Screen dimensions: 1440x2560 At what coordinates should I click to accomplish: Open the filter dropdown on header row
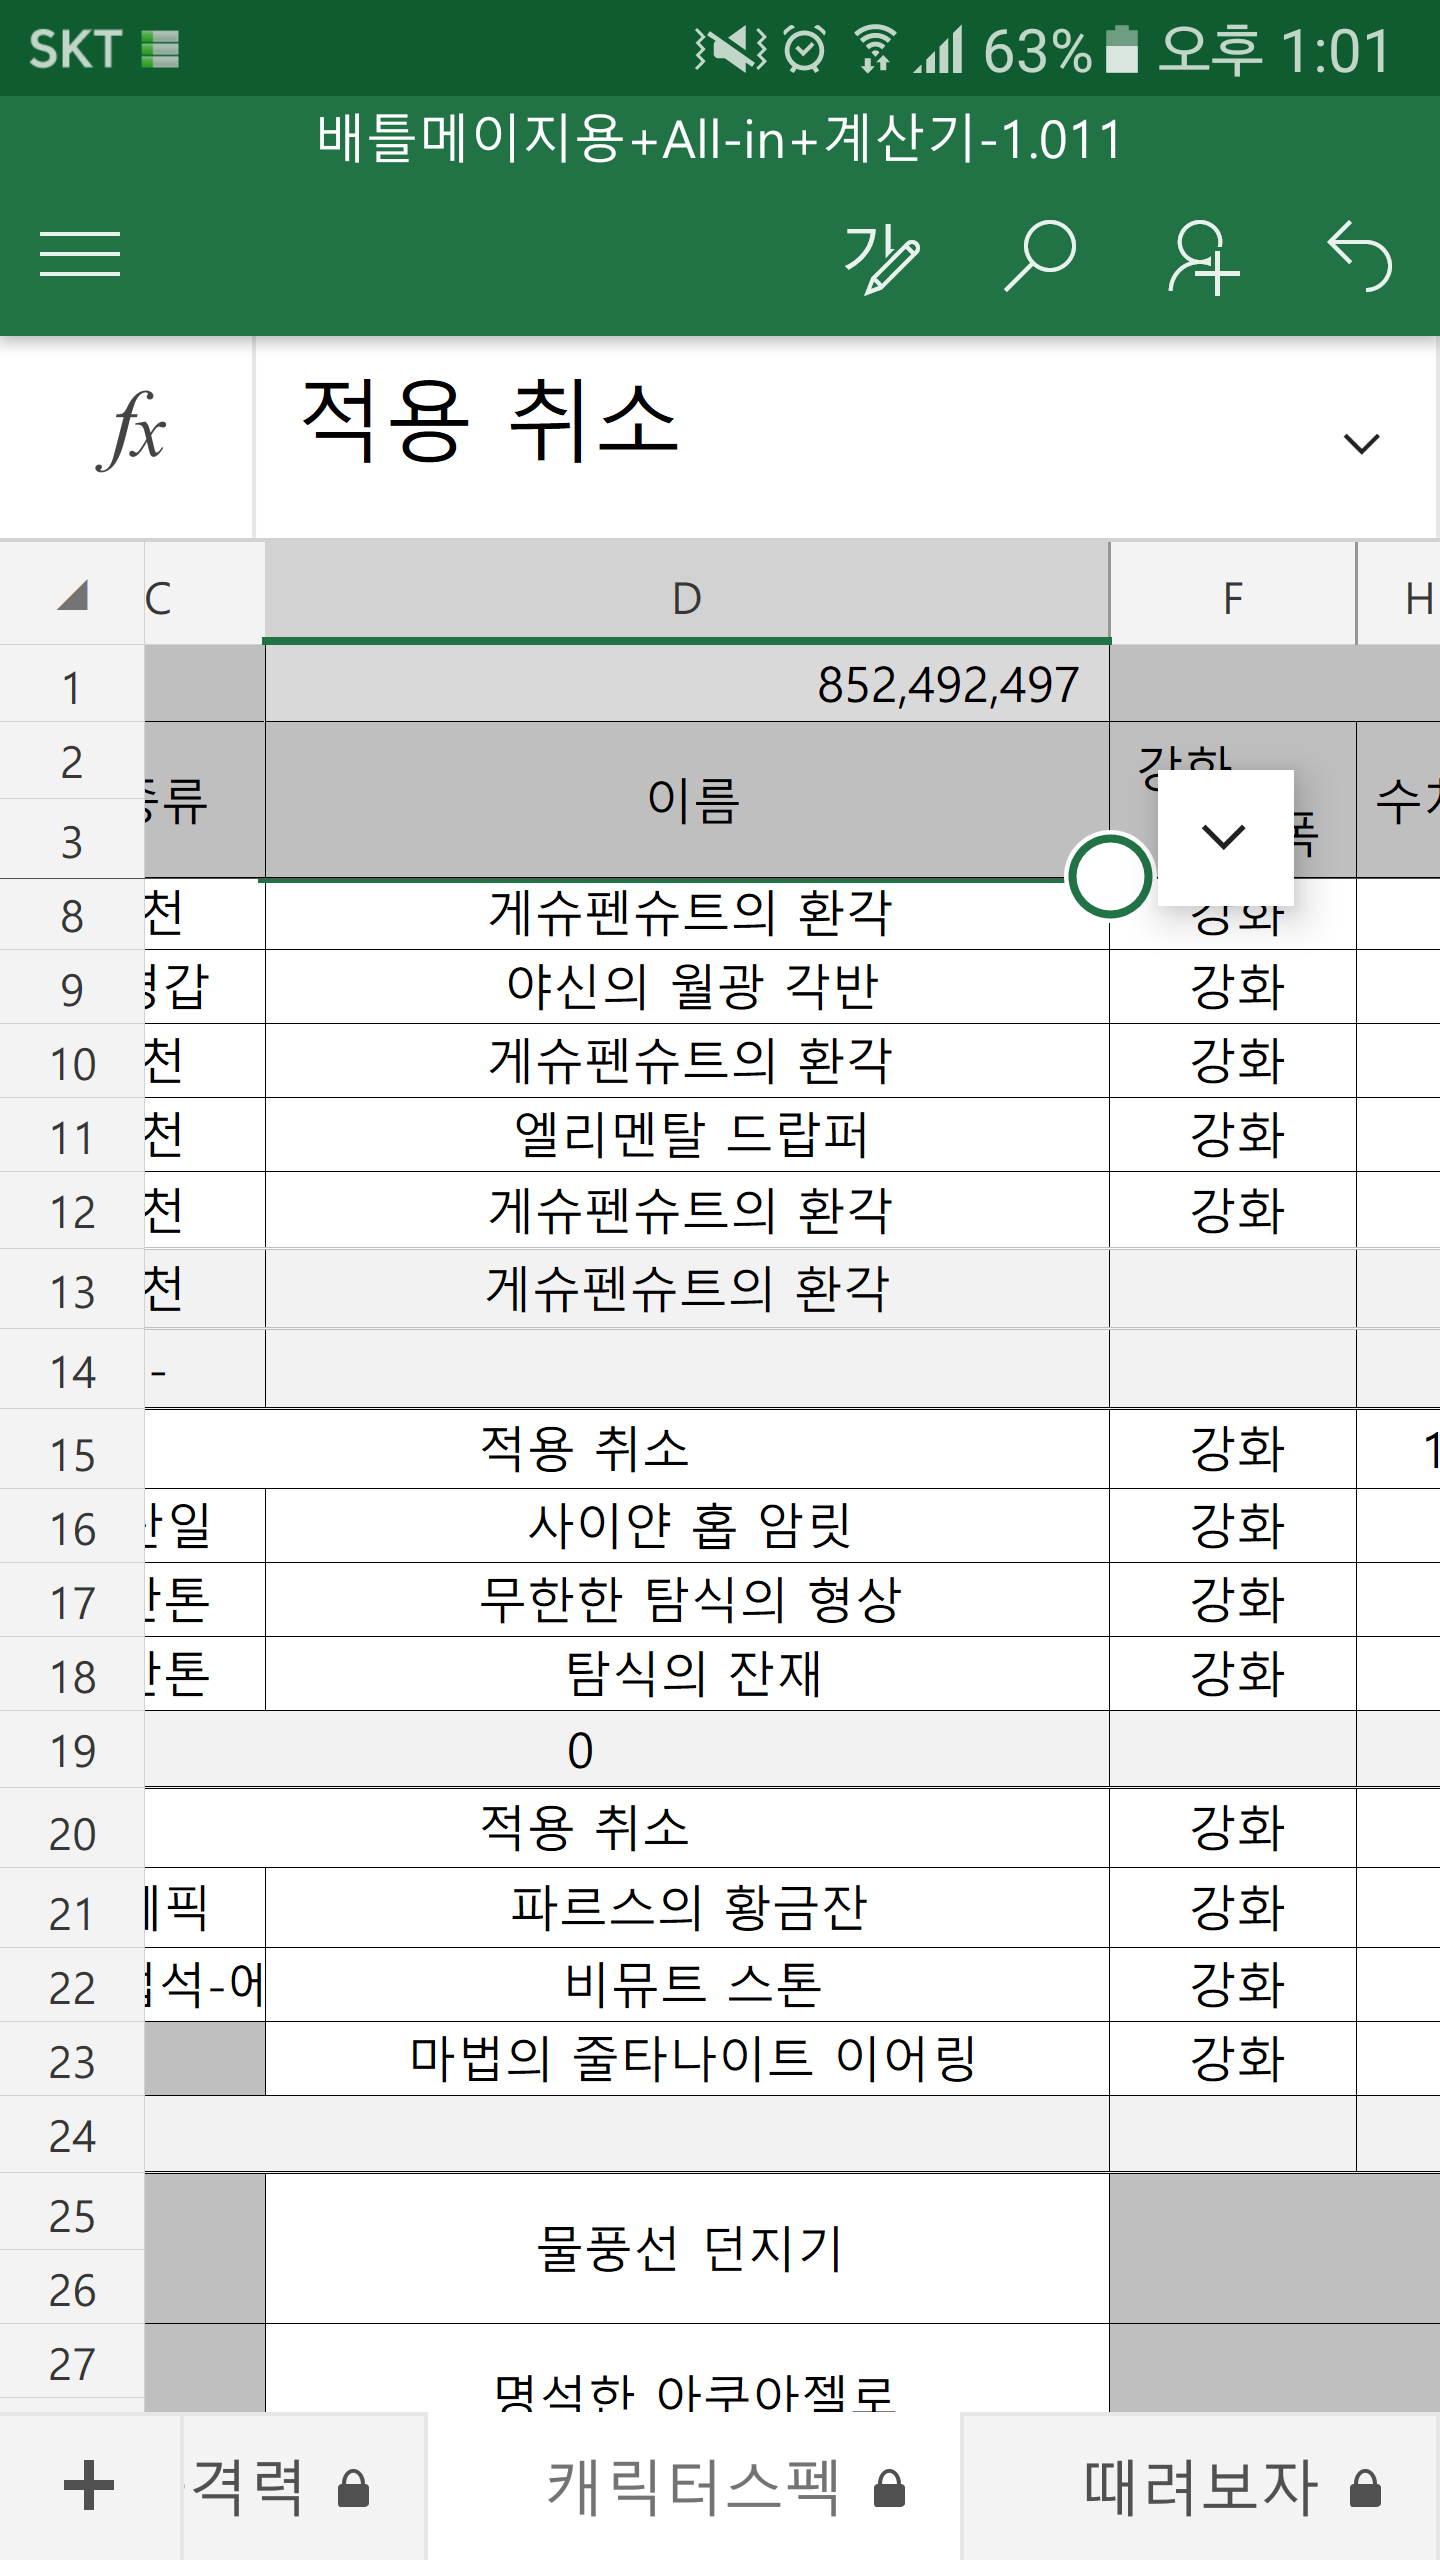point(1224,836)
